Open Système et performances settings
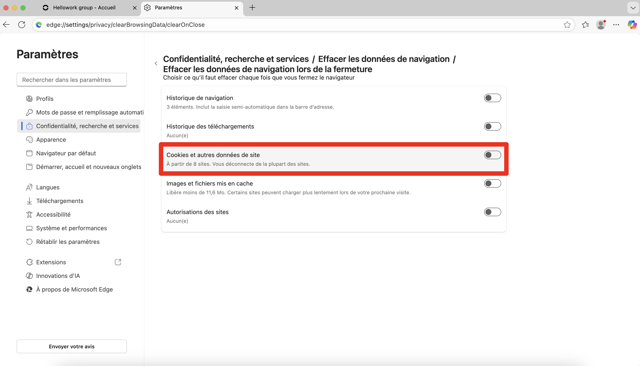This screenshot has width=640, height=366. coord(71,228)
